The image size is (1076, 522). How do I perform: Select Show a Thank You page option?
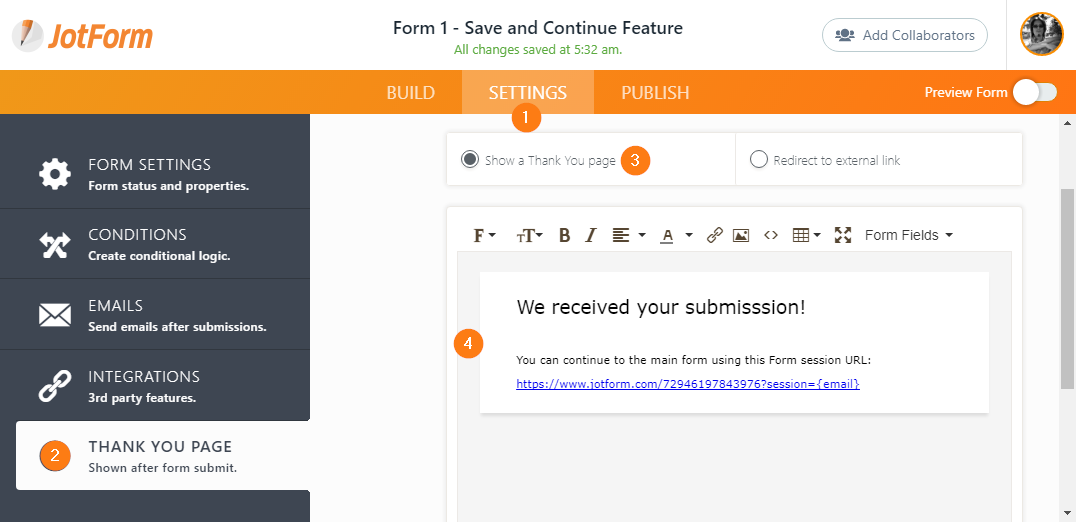coord(469,160)
